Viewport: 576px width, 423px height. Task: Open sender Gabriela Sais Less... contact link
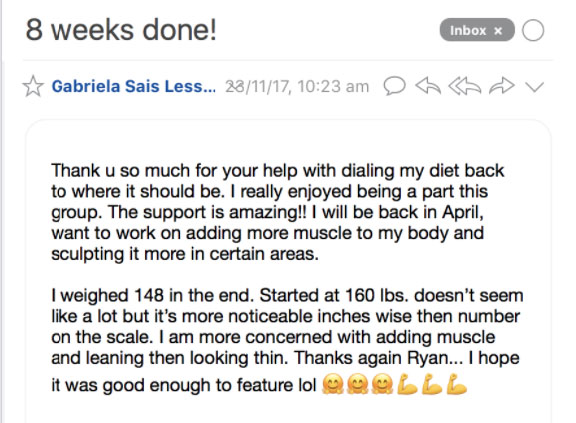point(134,86)
